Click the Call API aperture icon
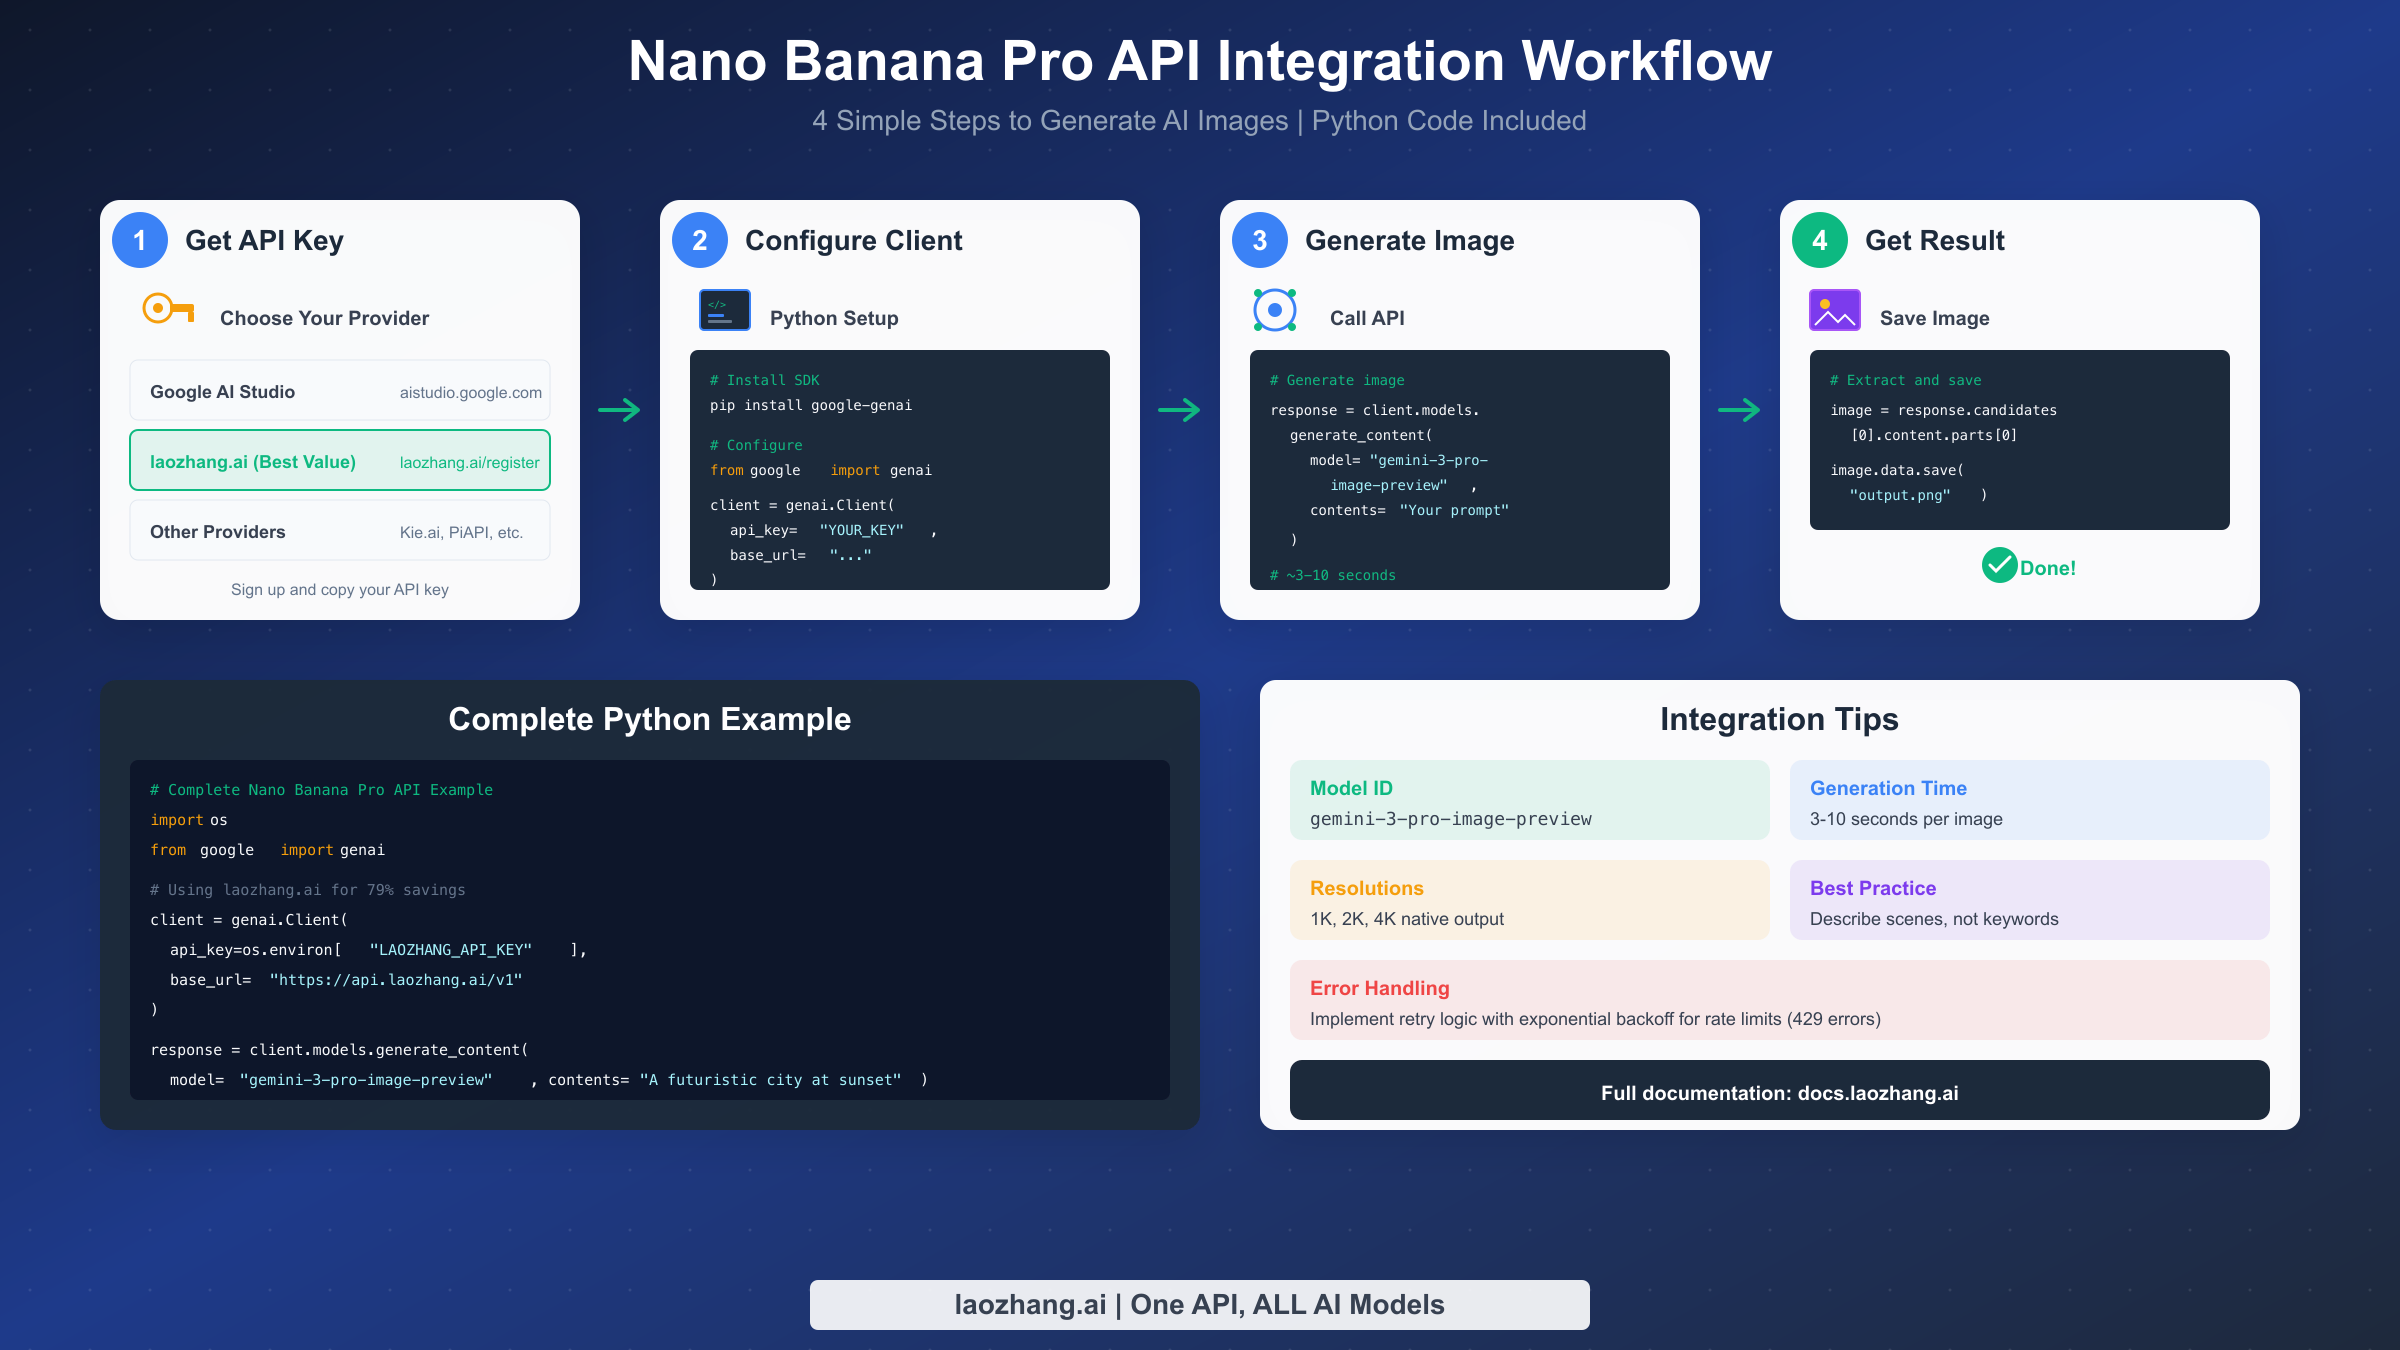 pos(1273,310)
